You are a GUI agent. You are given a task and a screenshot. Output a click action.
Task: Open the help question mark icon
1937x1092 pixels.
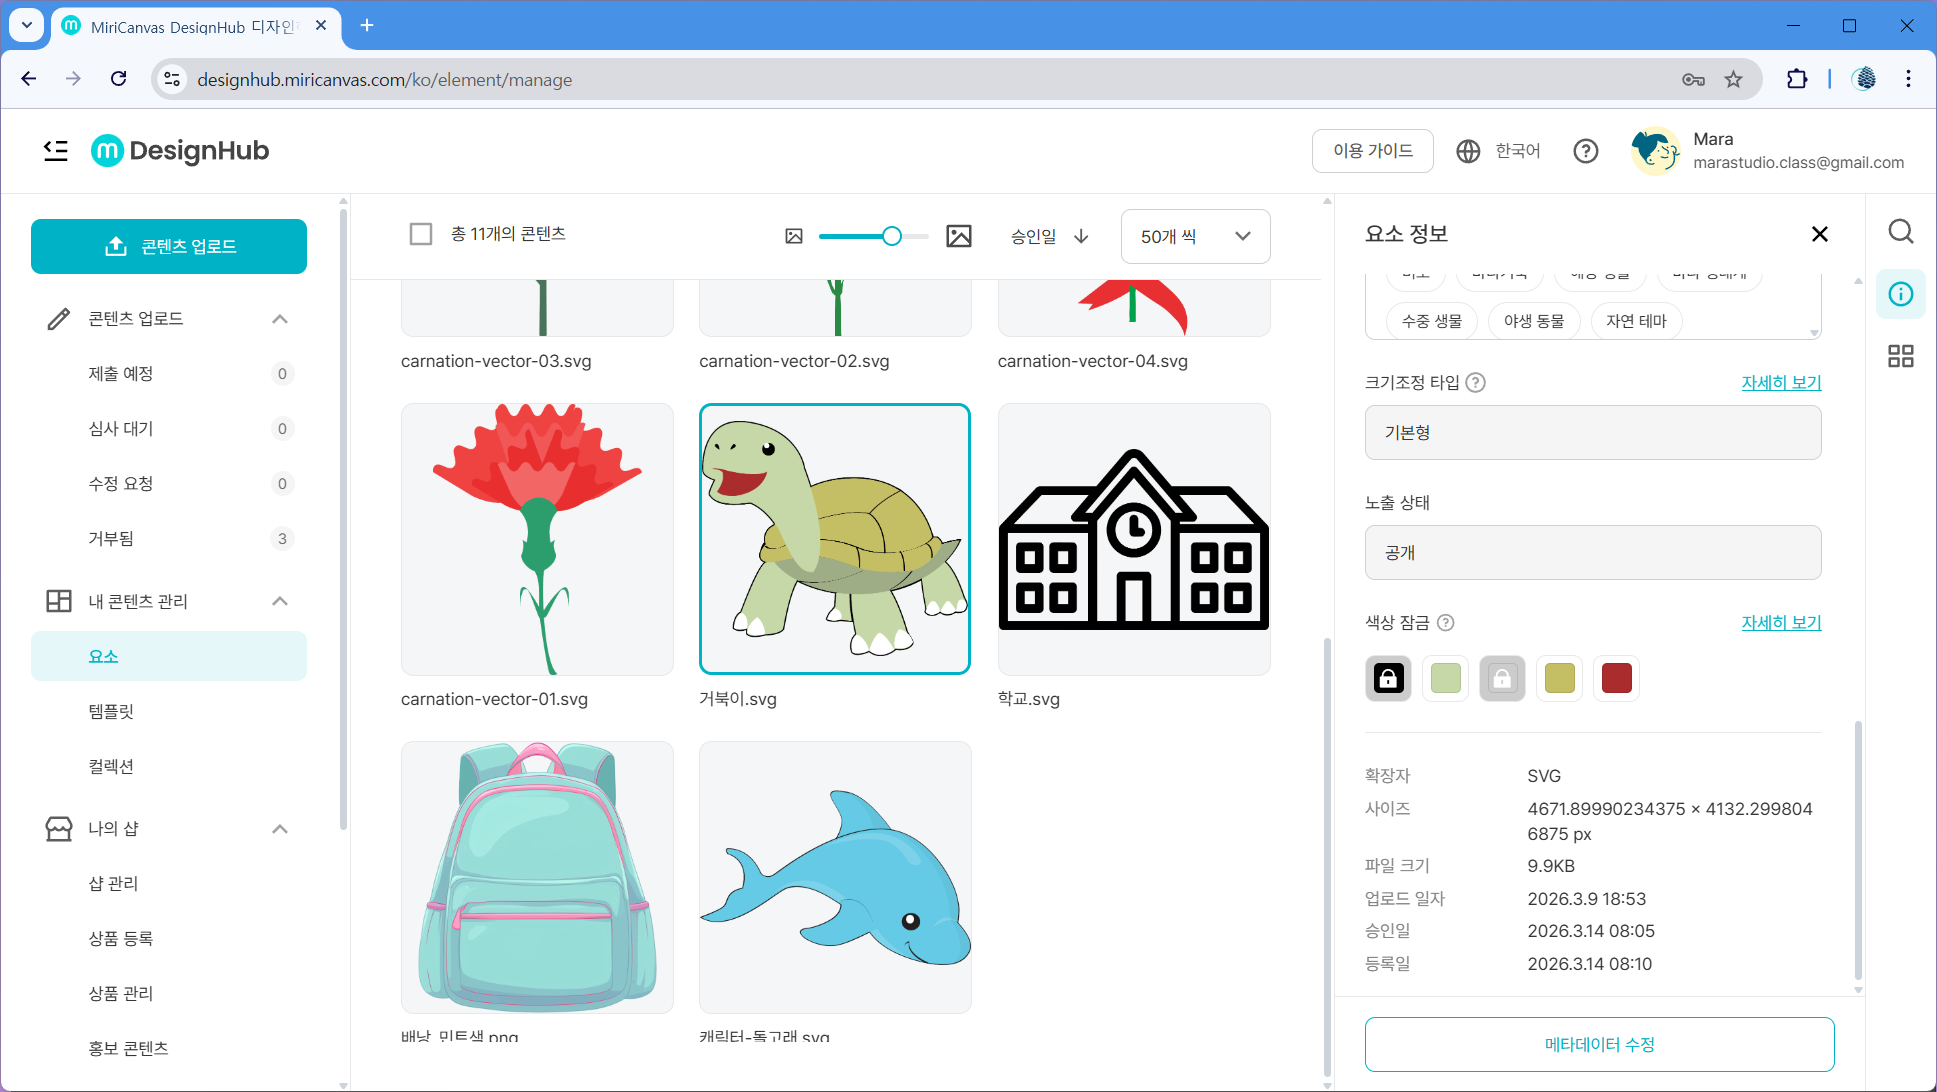(x=1585, y=151)
